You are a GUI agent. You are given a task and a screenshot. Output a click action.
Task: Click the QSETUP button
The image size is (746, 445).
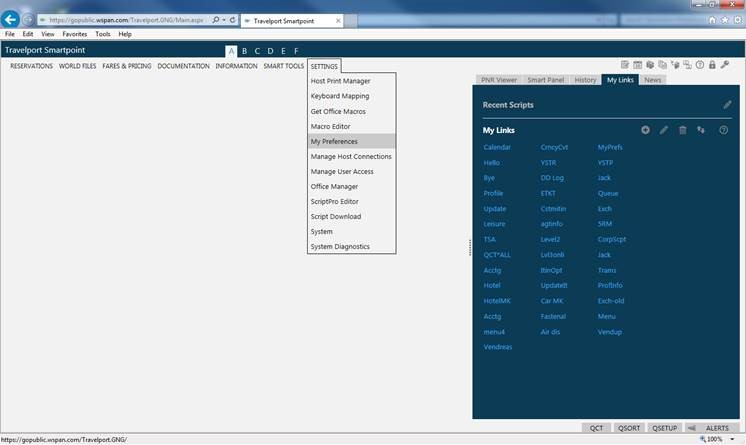click(664, 428)
